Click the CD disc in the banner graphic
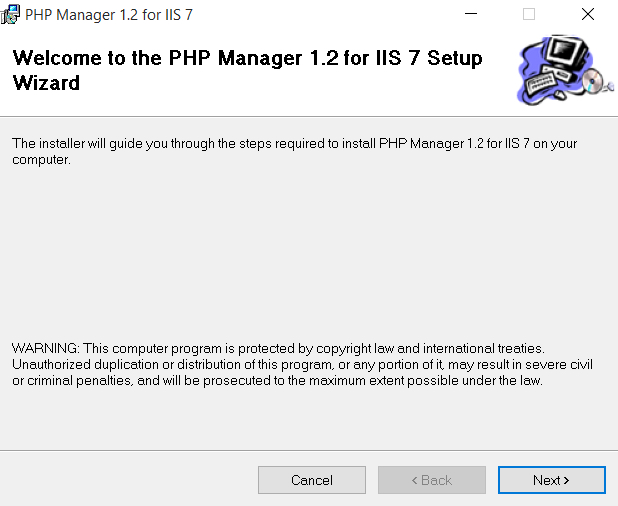This screenshot has height=506, width=618. (593, 81)
